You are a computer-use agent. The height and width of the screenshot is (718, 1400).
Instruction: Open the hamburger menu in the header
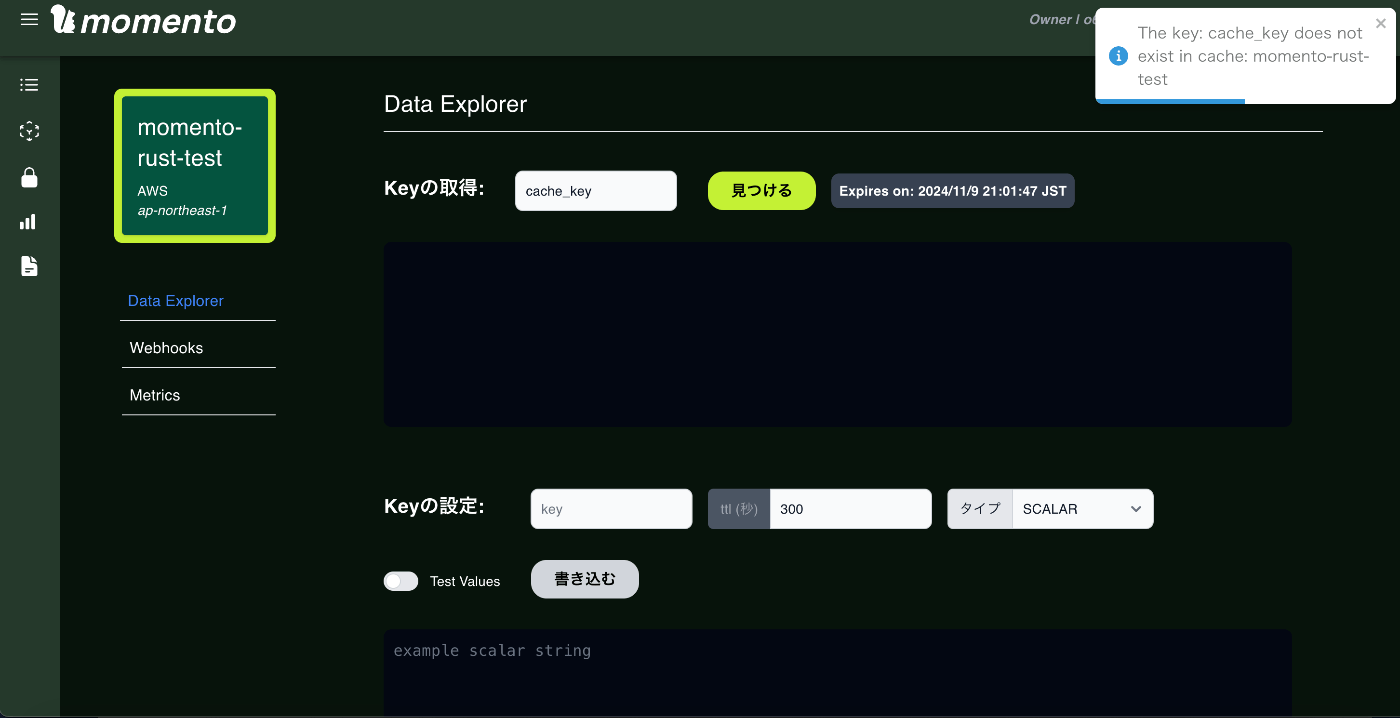click(29, 19)
